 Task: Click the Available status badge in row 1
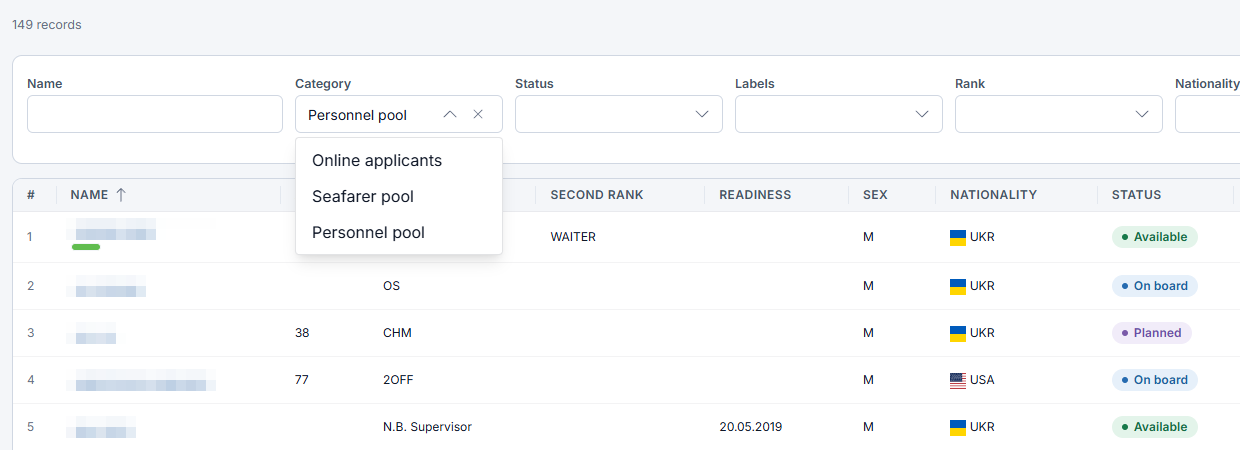coord(1154,237)
